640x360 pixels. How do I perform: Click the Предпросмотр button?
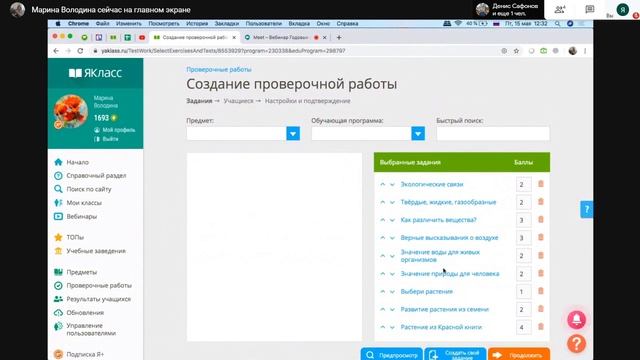coord(391,355)
